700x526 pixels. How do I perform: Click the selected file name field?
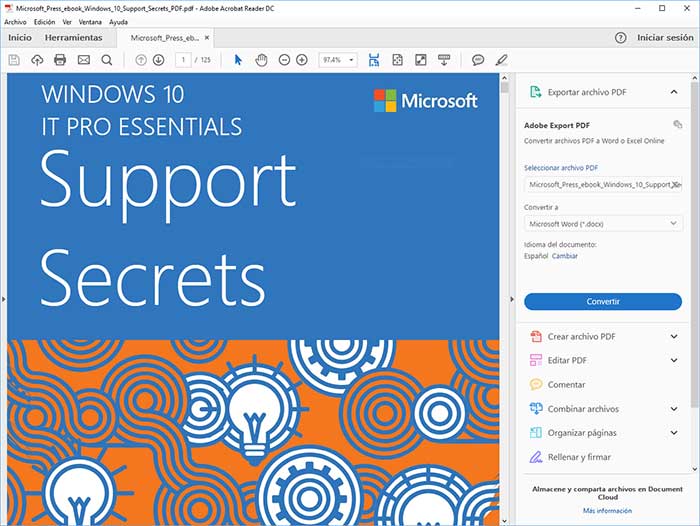click(x=603, y=184)
